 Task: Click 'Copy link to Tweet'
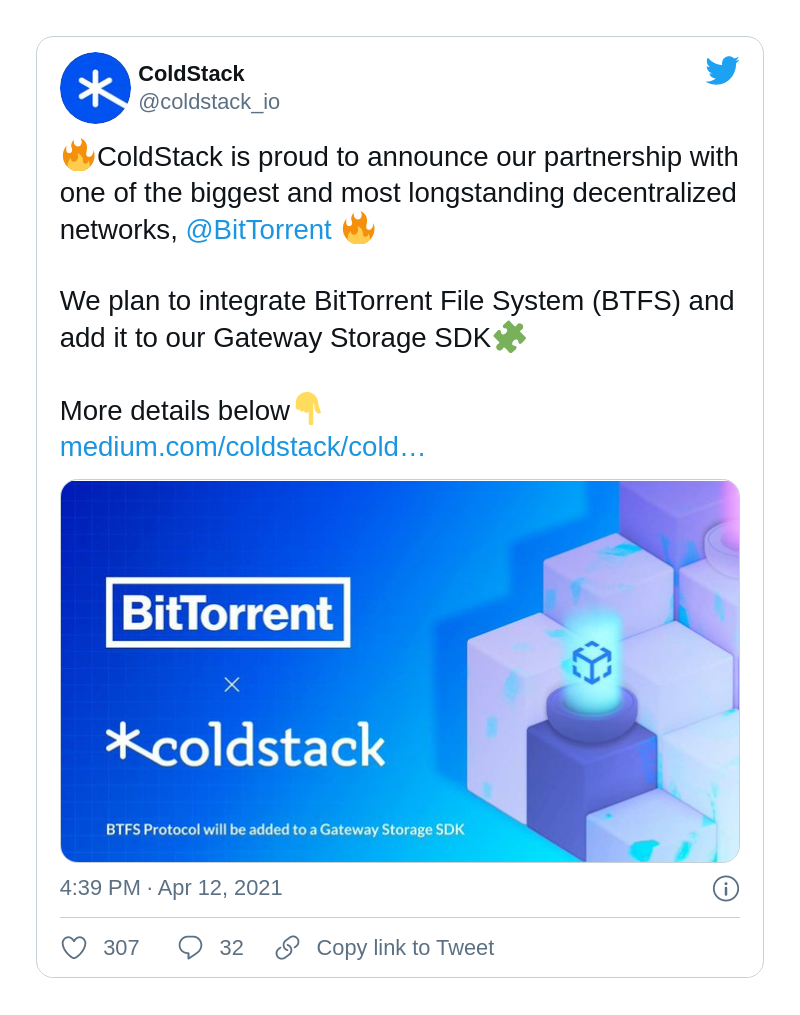pos(405,947)
